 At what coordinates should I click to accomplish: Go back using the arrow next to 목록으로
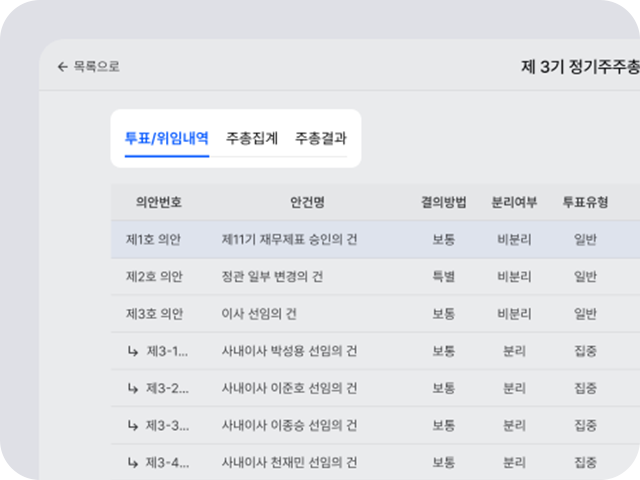(62, 67)
